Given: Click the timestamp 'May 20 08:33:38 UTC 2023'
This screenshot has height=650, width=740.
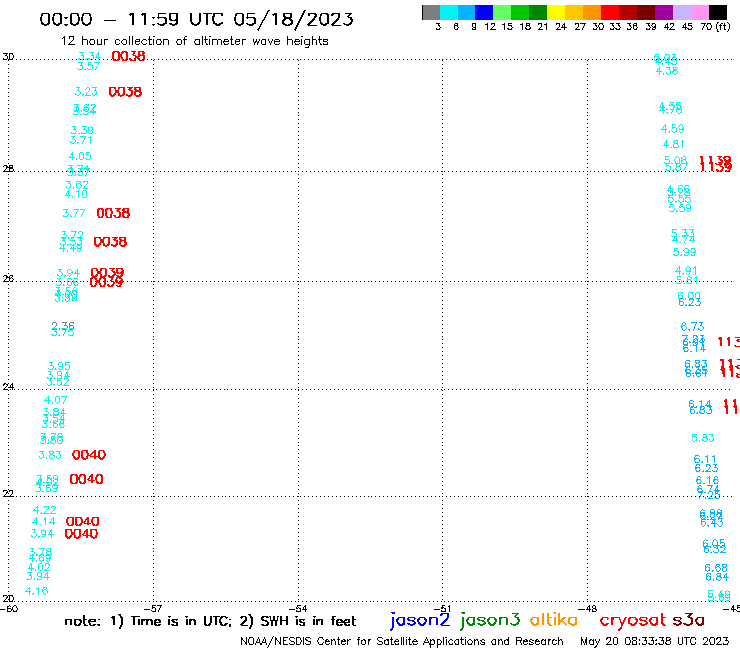Looking at the screenshot, I should click(x=654, y=641).
